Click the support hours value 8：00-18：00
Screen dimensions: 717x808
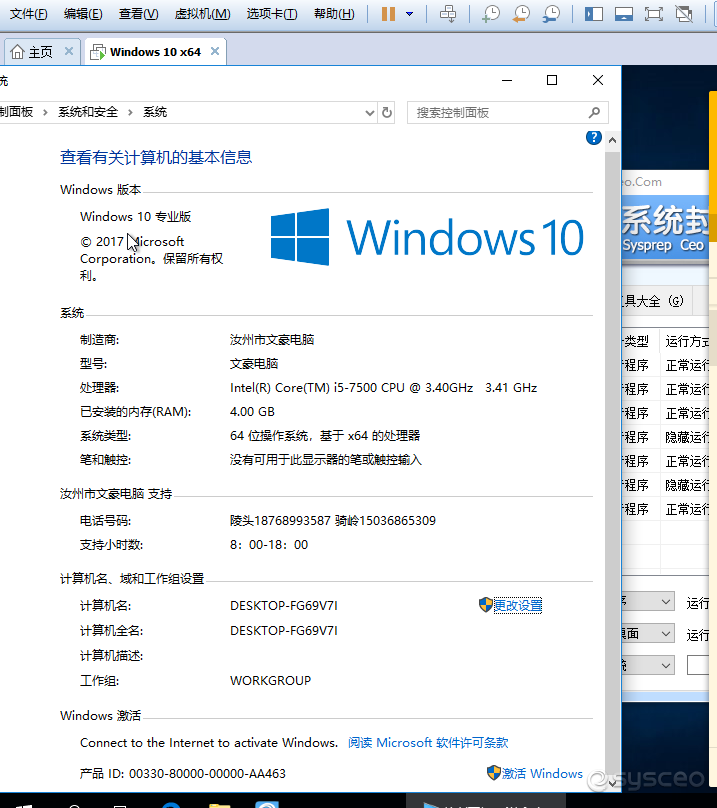pyautogui.click(x=269, y=545)
